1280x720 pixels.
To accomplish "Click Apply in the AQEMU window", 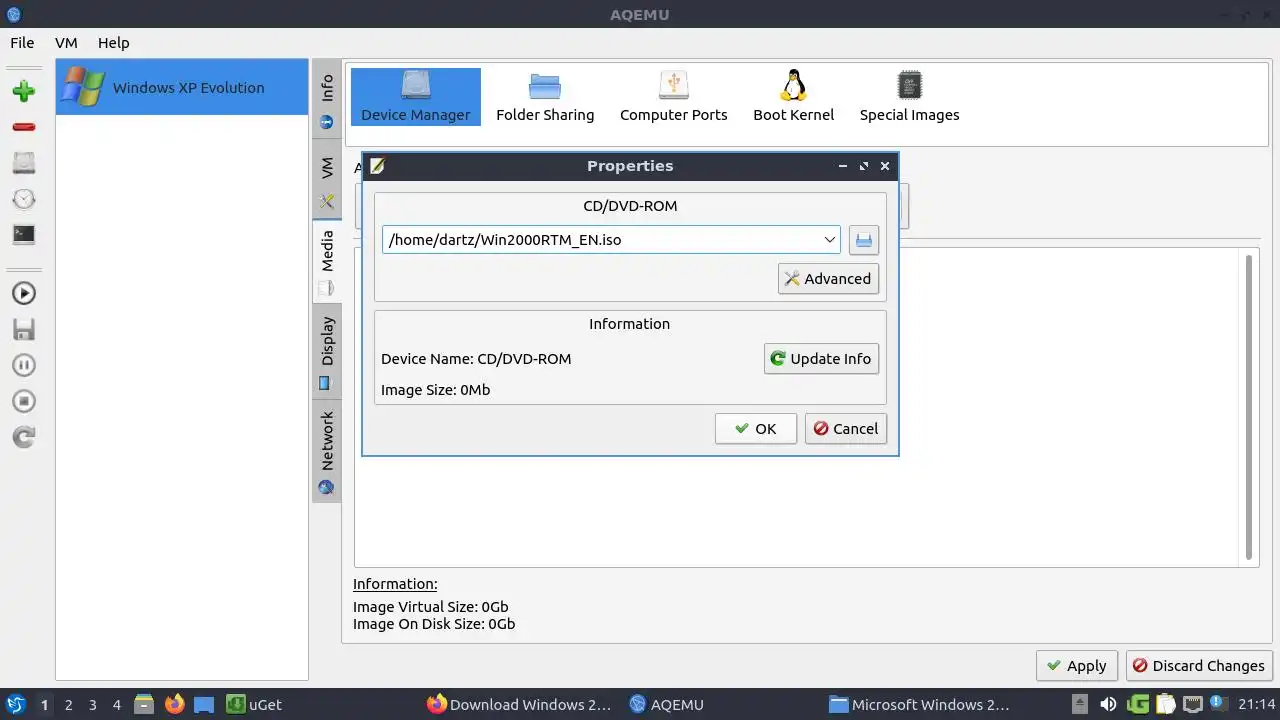I will coord(1076,666).
